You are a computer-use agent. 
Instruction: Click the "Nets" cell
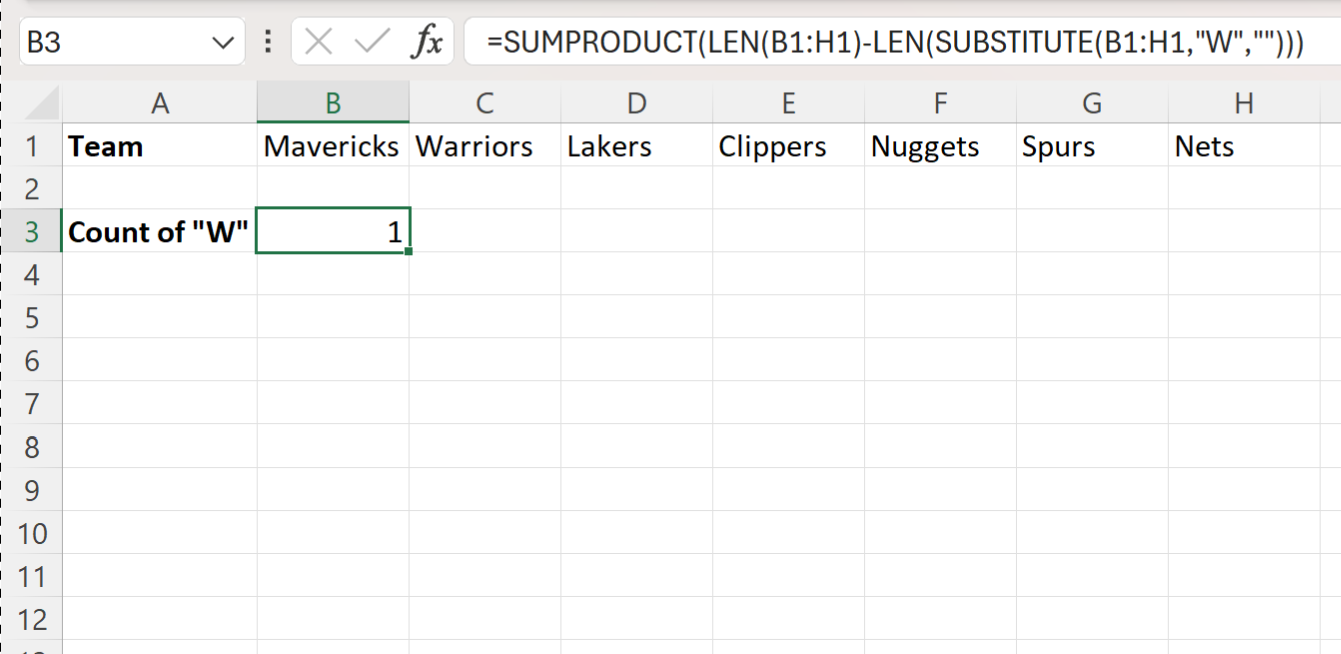tap(1243, 146)
